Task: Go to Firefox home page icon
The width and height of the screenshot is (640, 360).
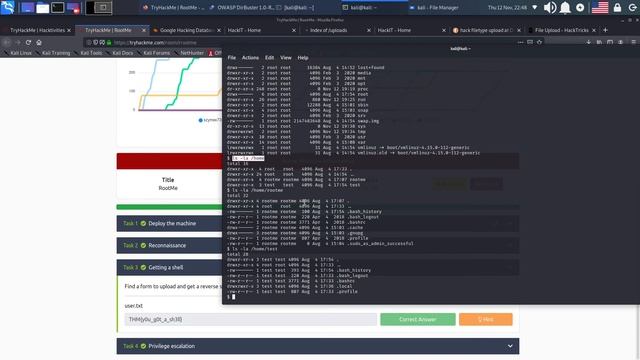Action: click(39, 42)
